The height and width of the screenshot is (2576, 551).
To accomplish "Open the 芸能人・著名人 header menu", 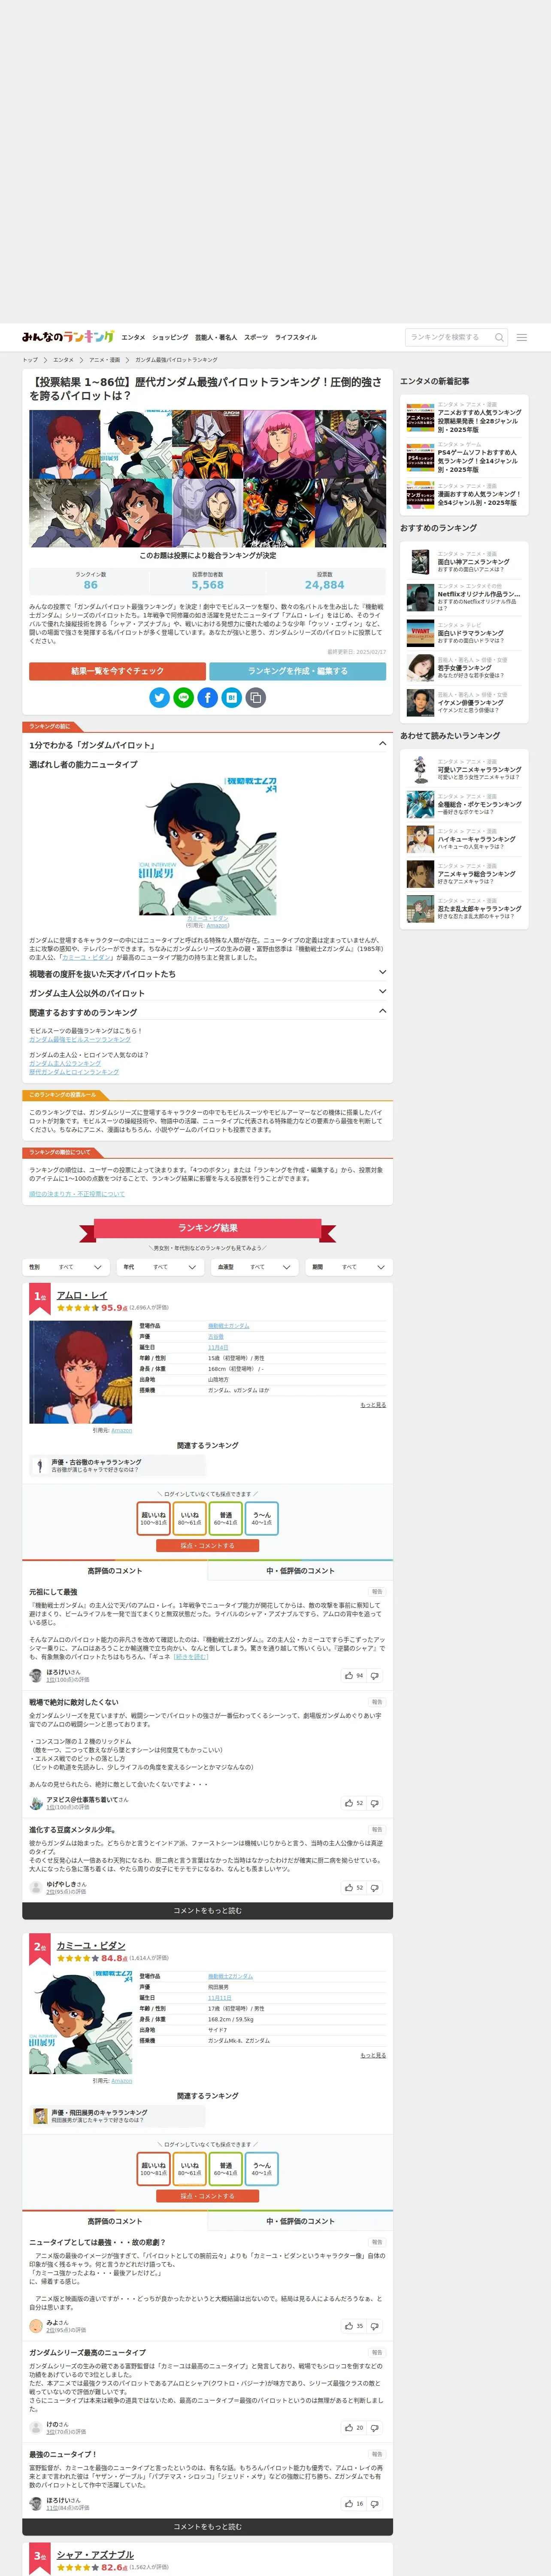I will (x=216, y=337).
